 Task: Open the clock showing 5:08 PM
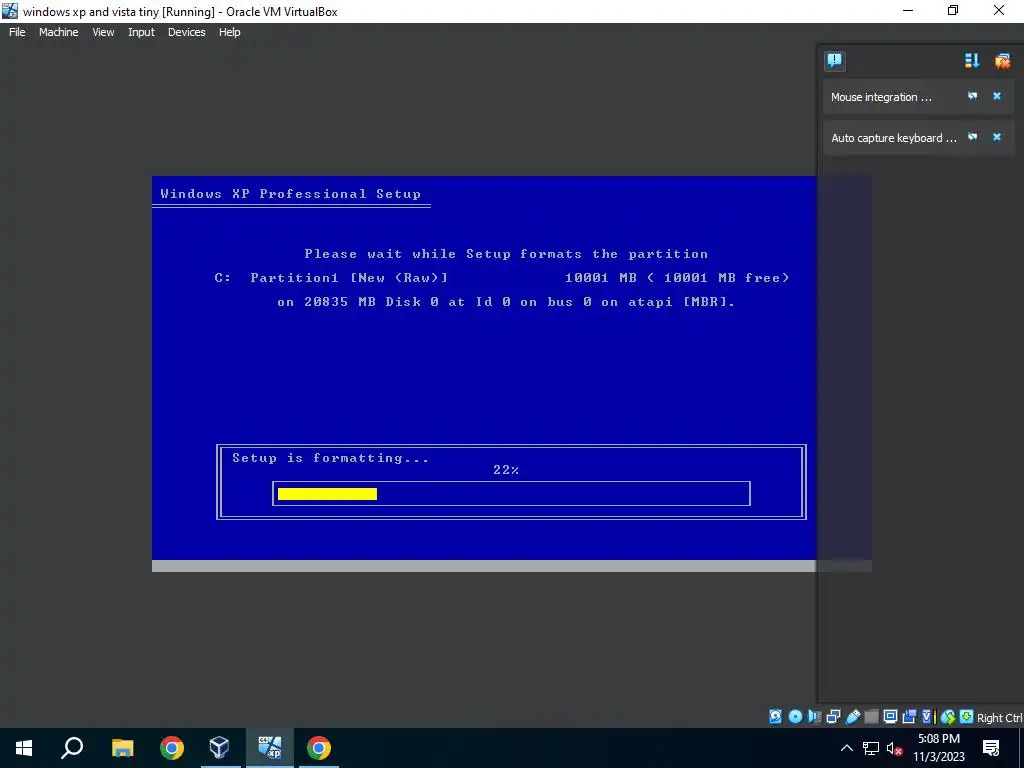(x=938, y=748)
